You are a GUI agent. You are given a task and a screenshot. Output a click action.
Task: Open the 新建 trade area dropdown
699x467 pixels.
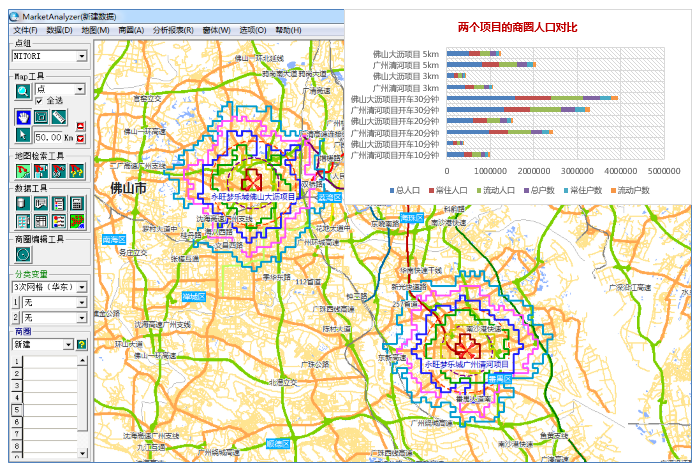[x=68, y=344]
